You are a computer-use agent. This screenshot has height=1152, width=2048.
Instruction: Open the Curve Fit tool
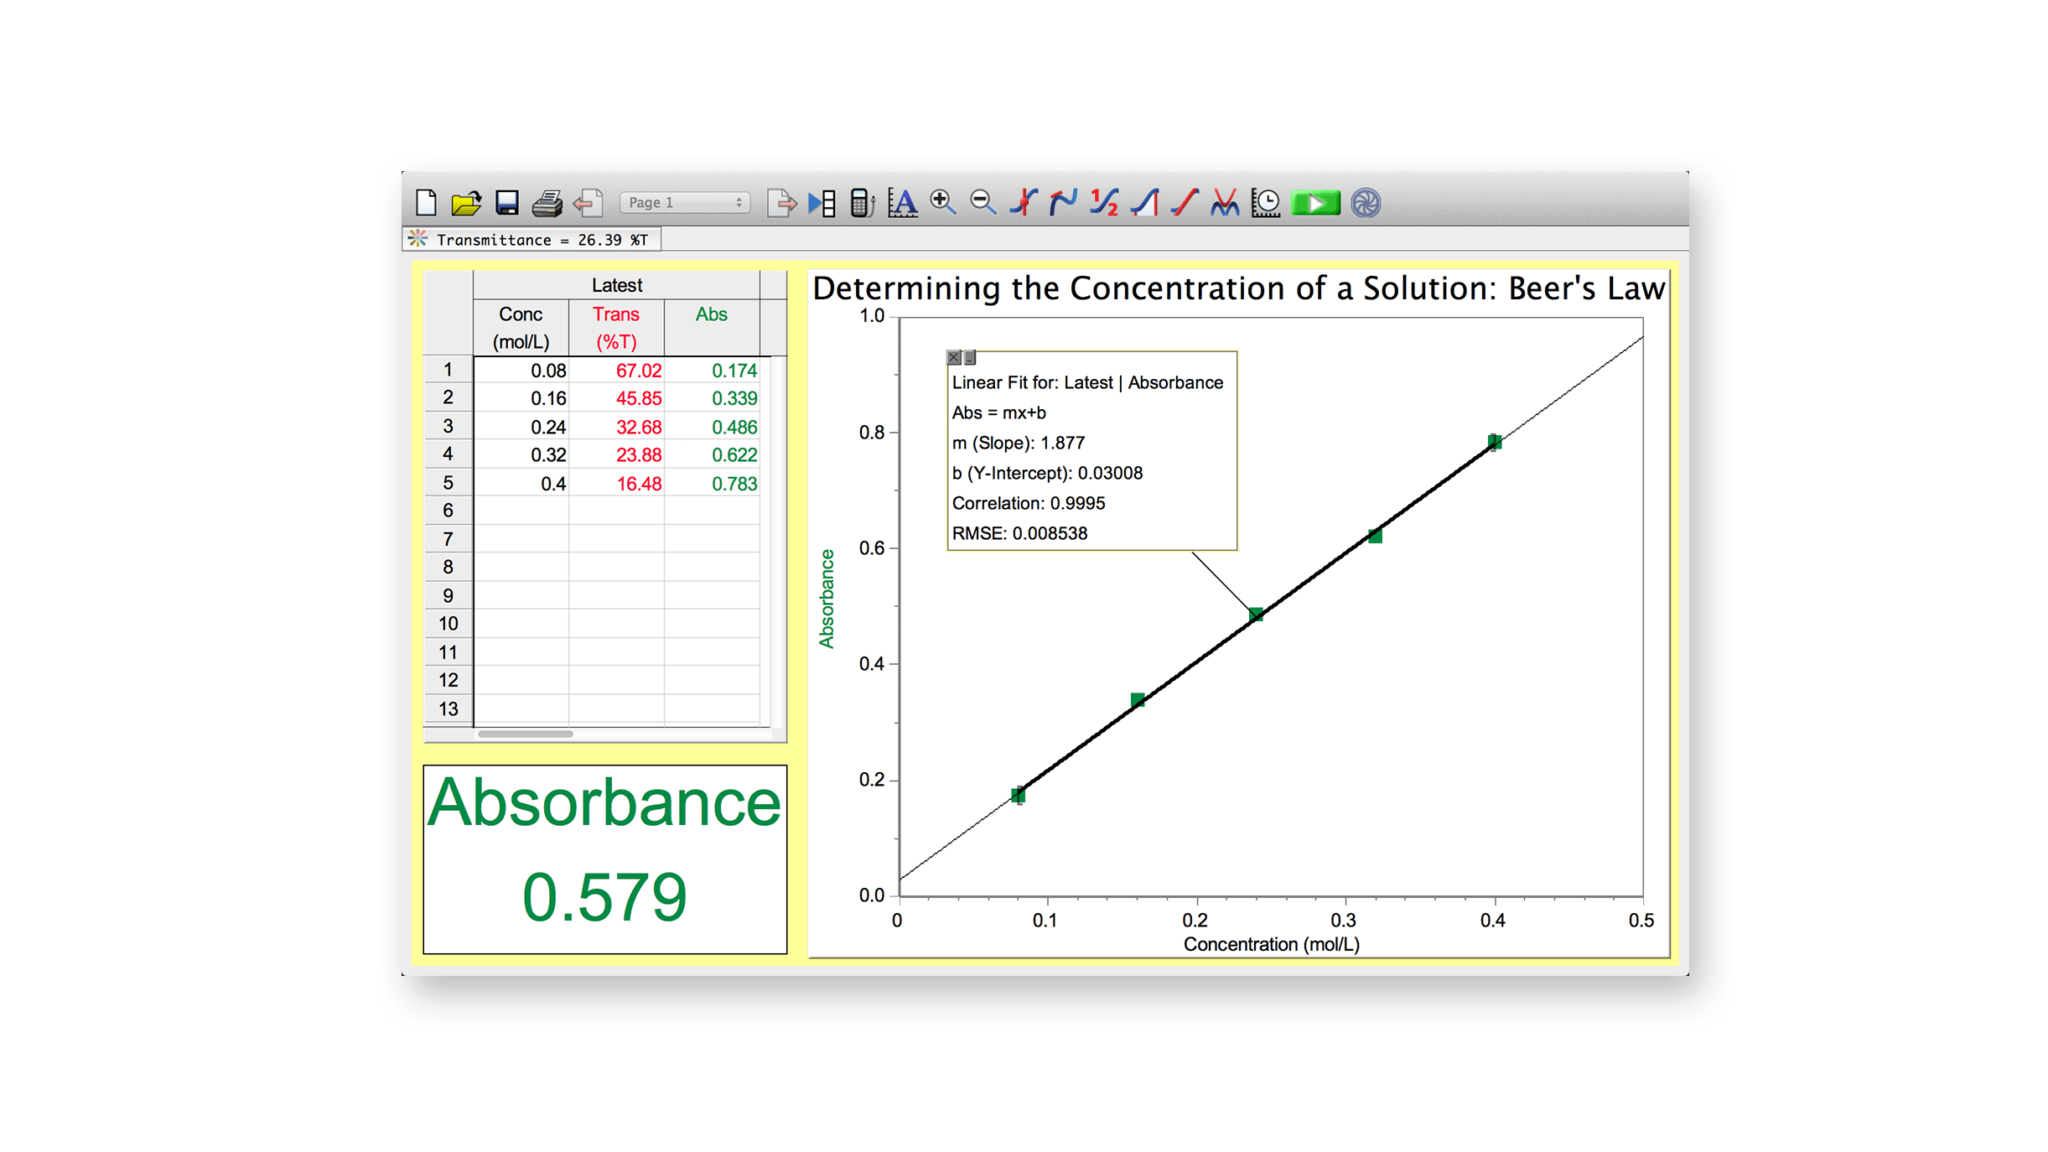(x=1225, y=203)
